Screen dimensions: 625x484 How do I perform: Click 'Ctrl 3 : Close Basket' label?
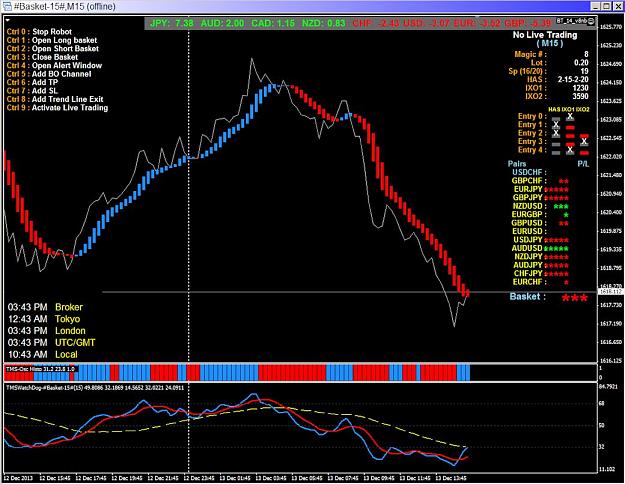[42, 57]
